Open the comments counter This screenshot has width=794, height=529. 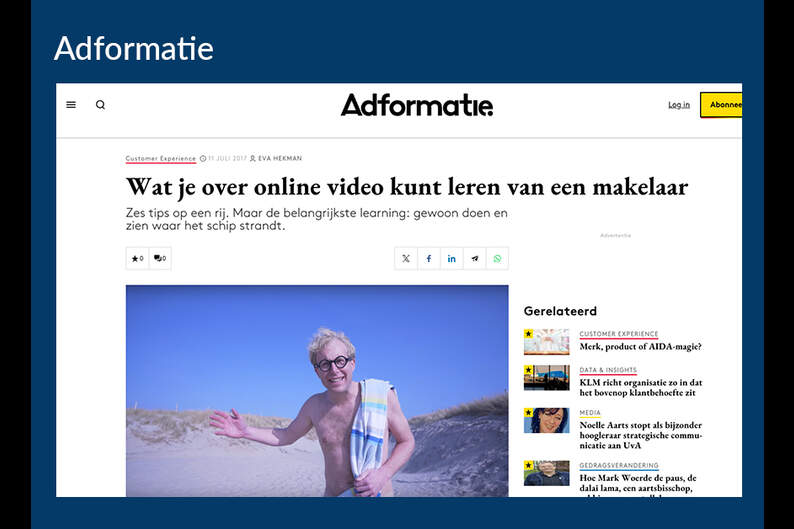coord(160,259)
